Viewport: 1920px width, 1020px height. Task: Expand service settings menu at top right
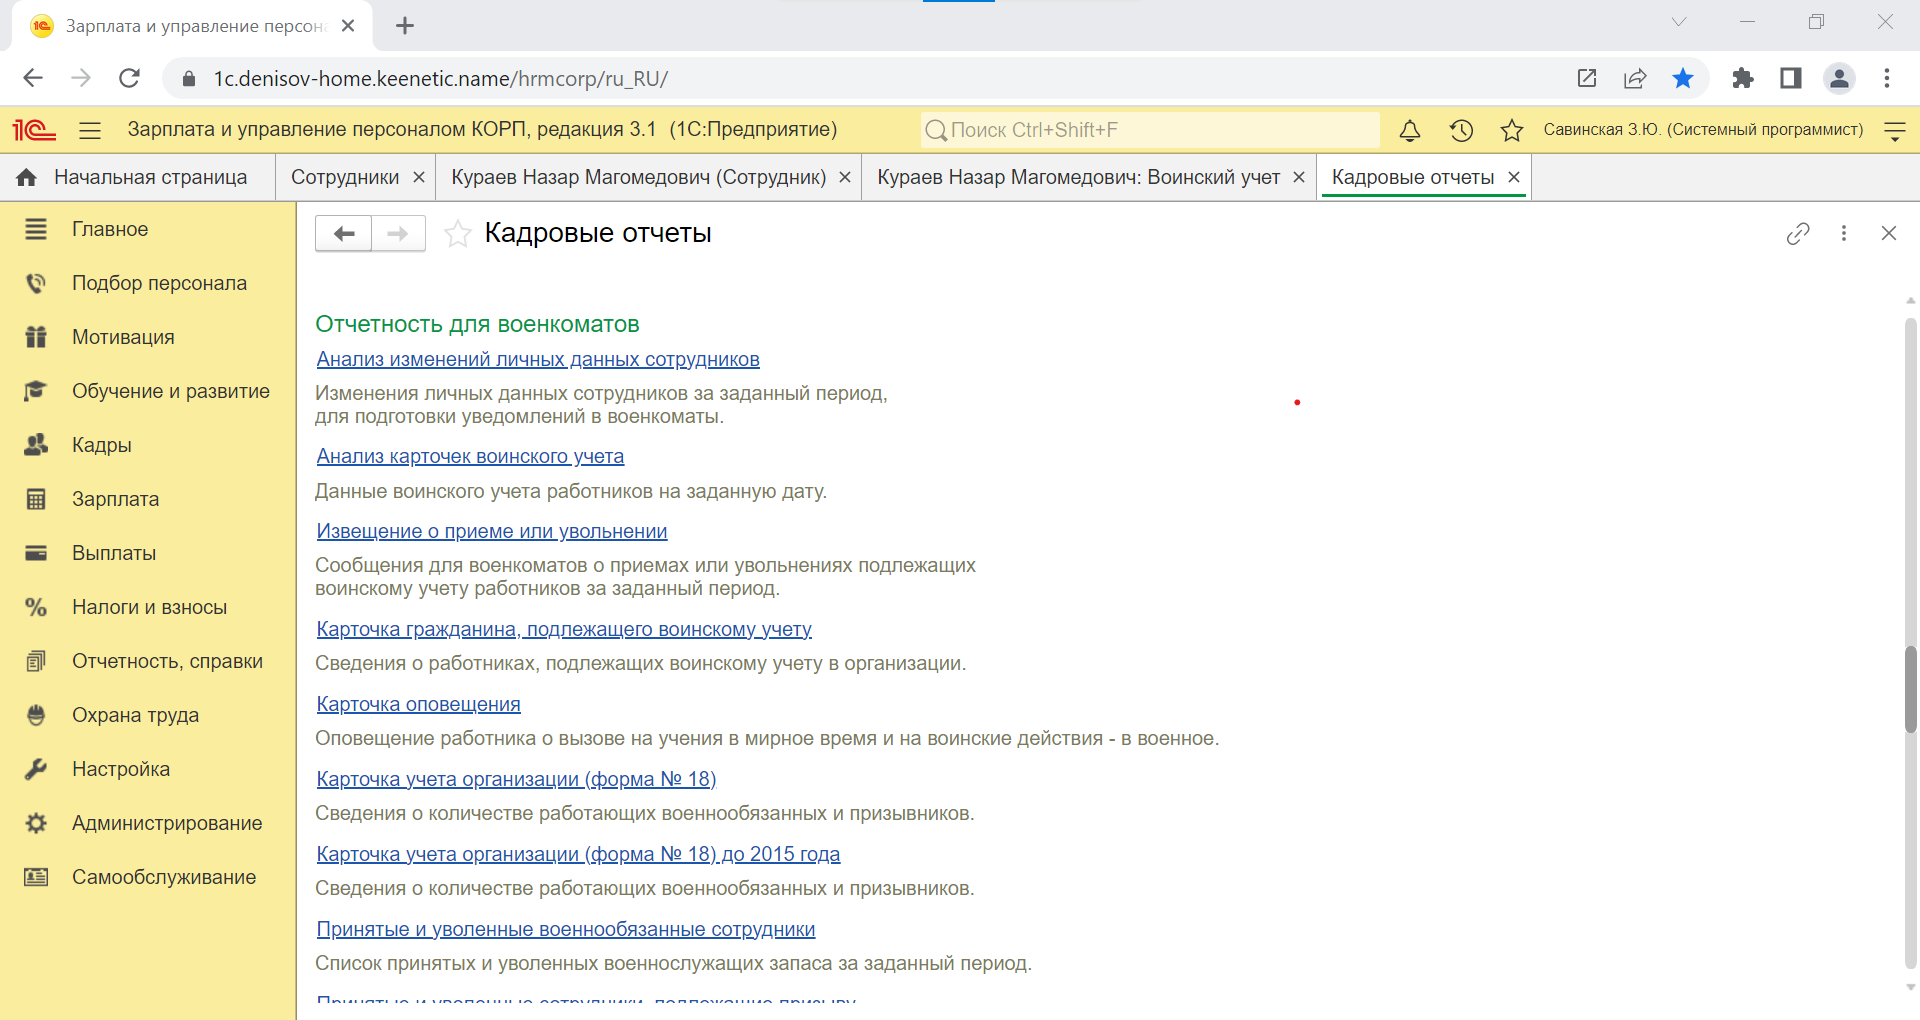(x=1894, y=130)
